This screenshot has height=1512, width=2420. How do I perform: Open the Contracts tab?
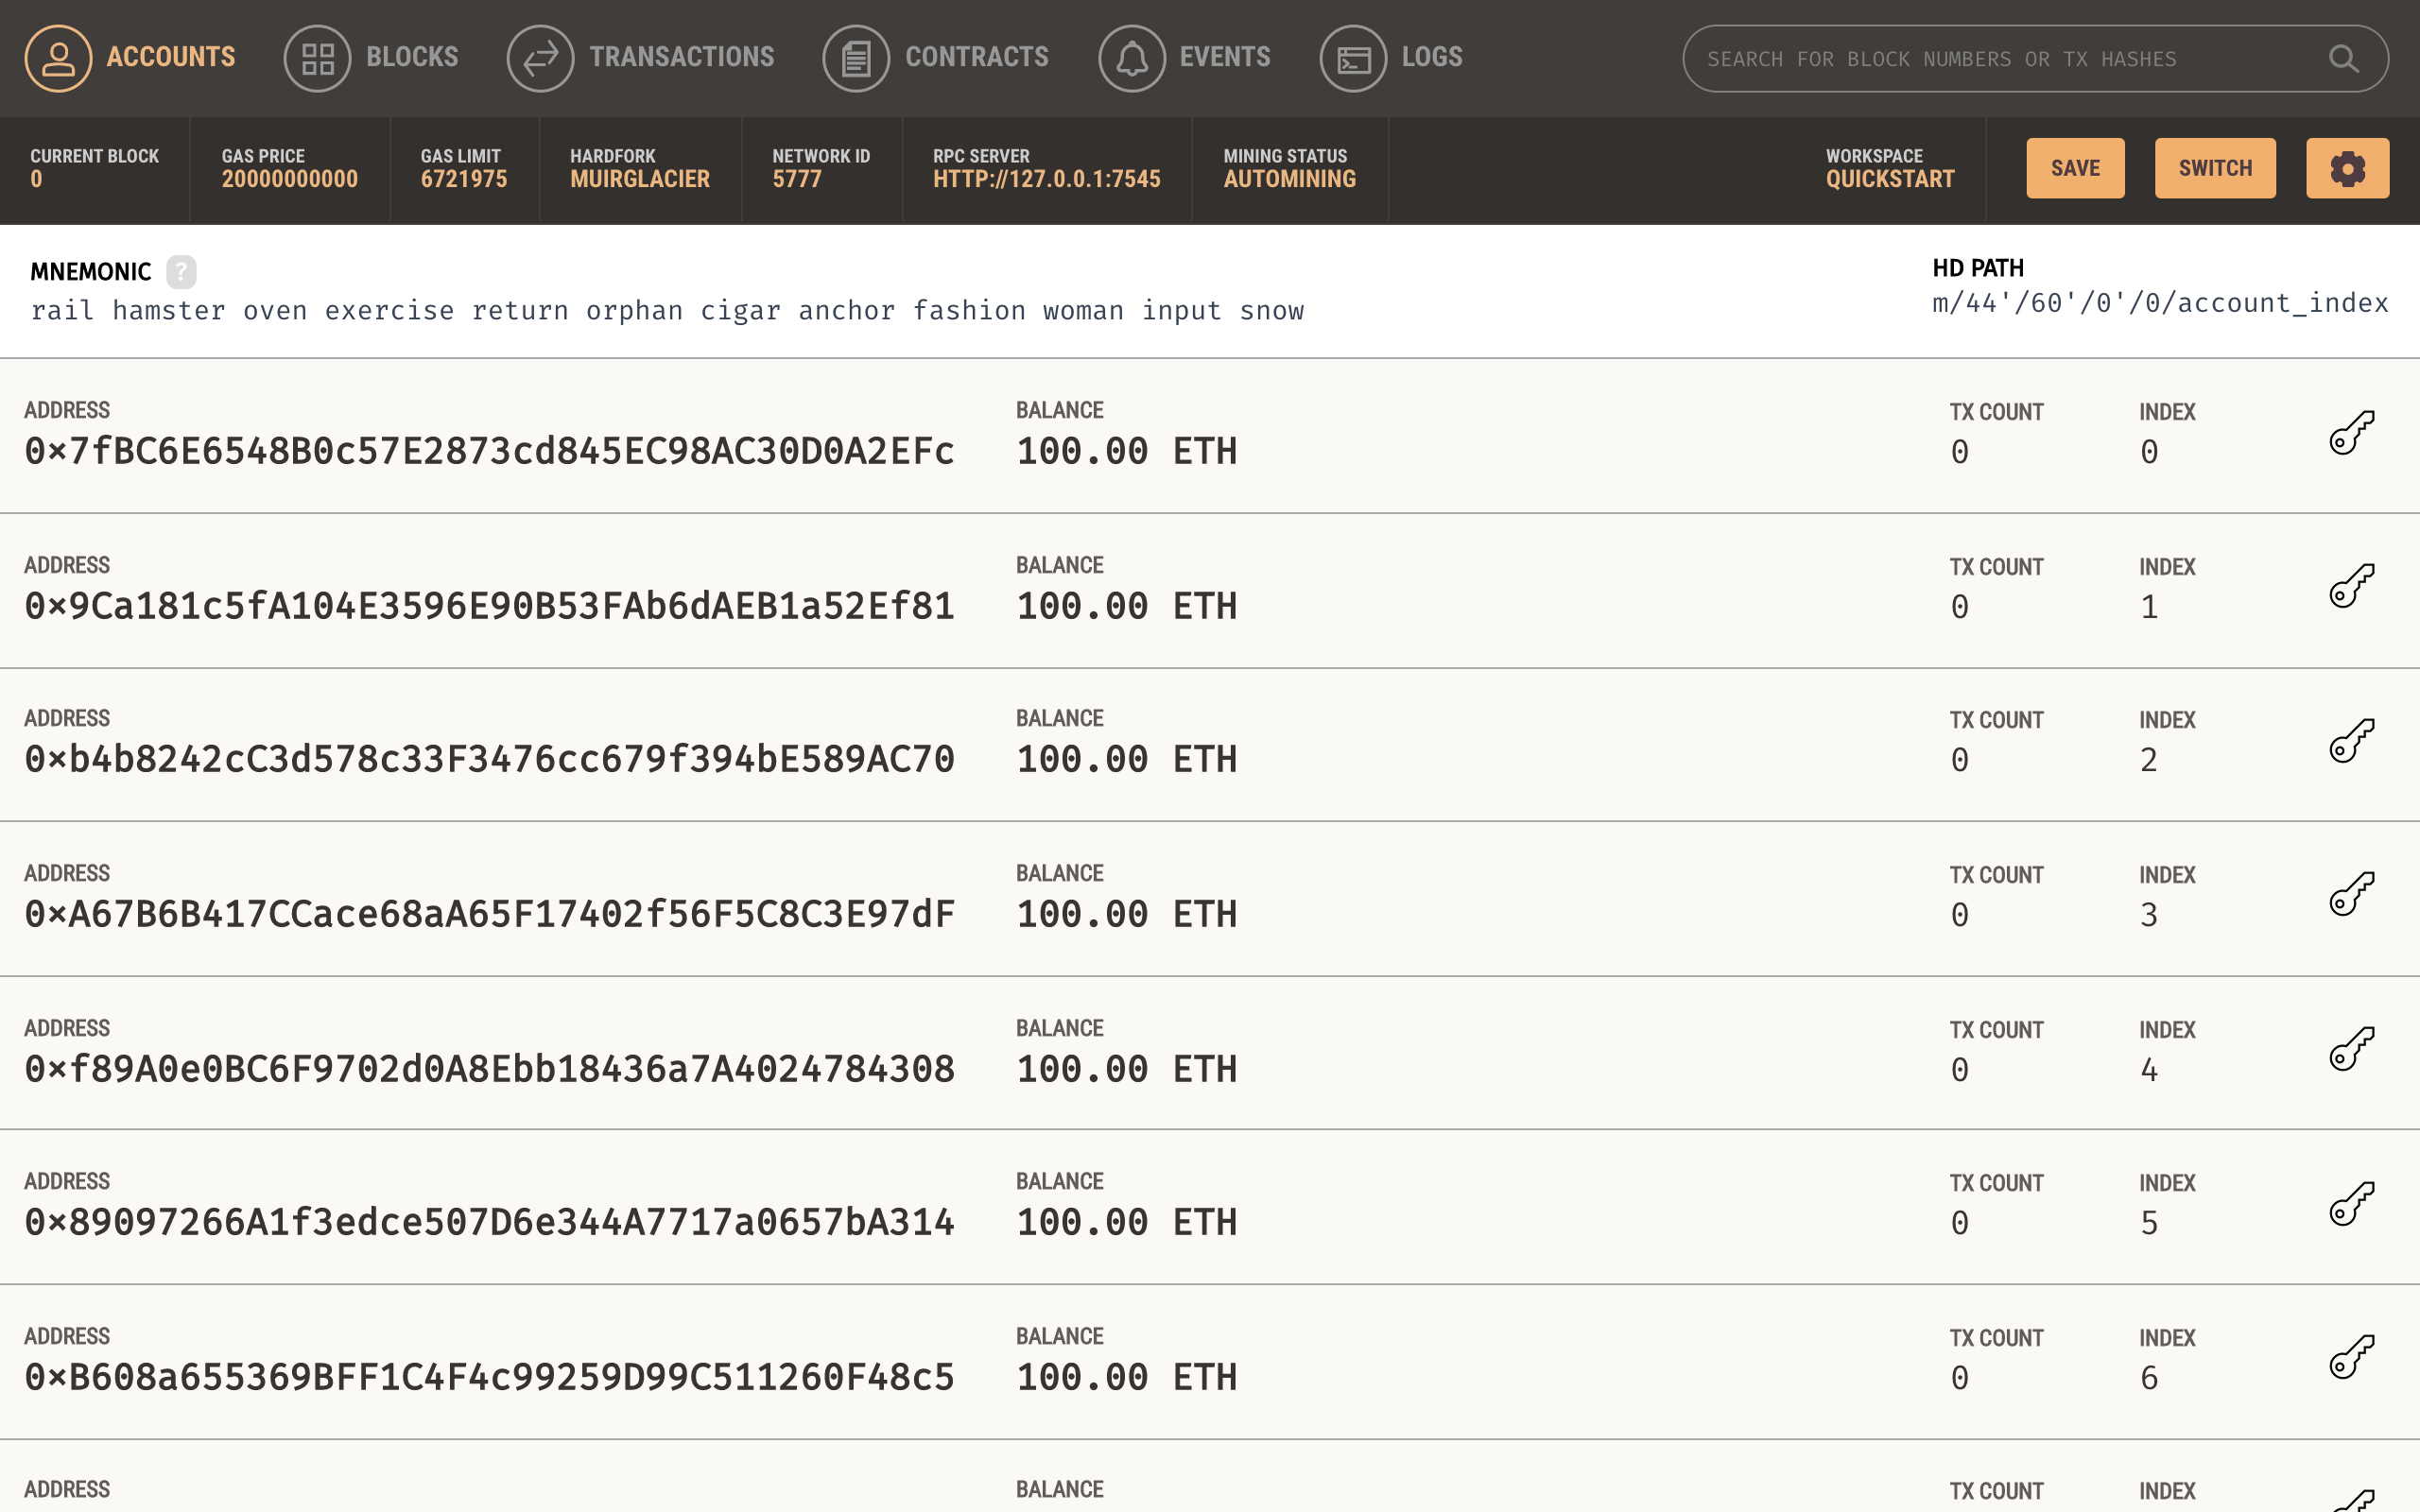(976, 57)
